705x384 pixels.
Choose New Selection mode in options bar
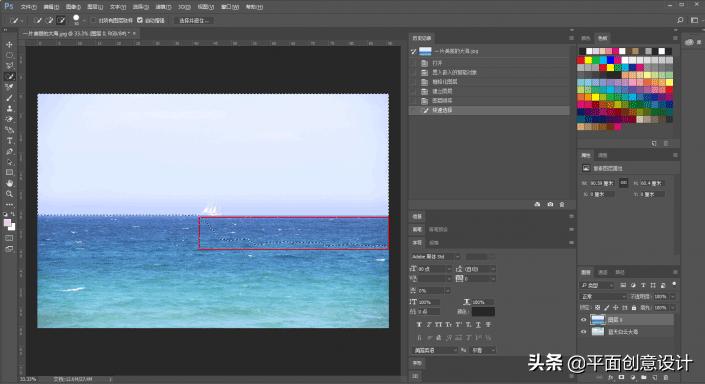click(38, 20)
